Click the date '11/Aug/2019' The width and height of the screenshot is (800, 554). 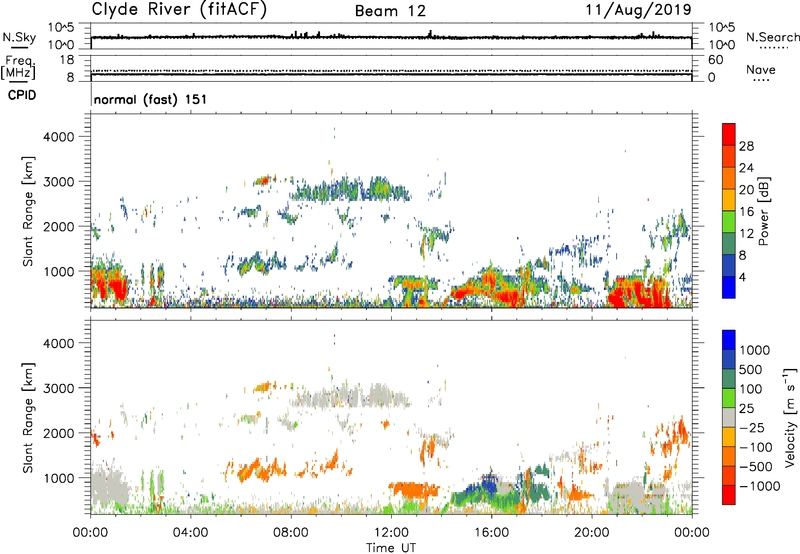tap(638, 10)
